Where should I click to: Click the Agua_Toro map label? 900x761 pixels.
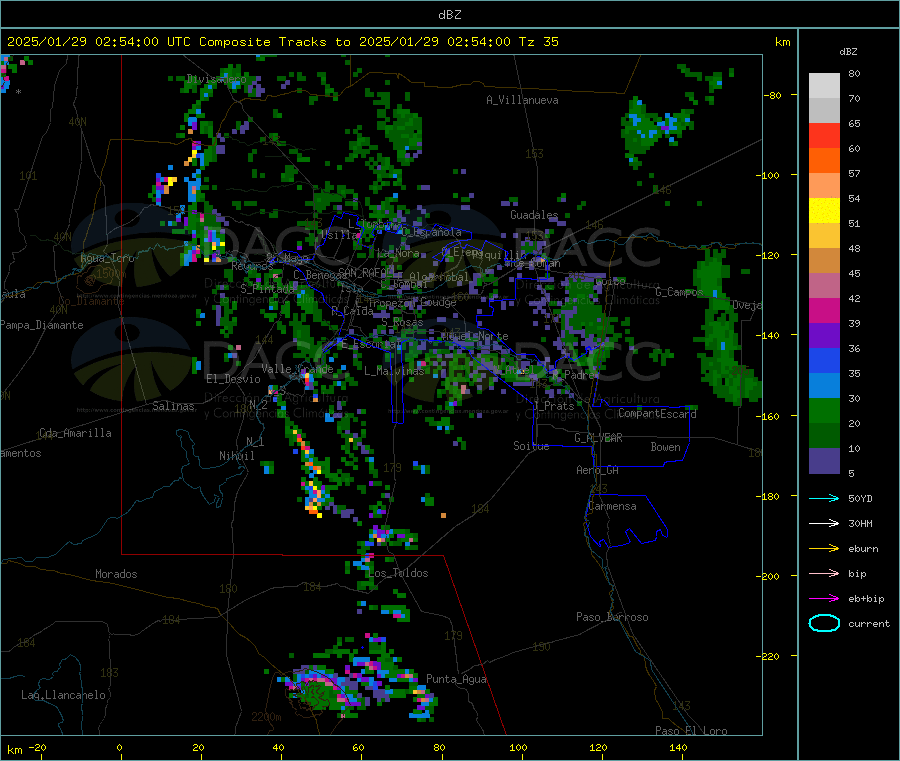[x=107, y=258]
